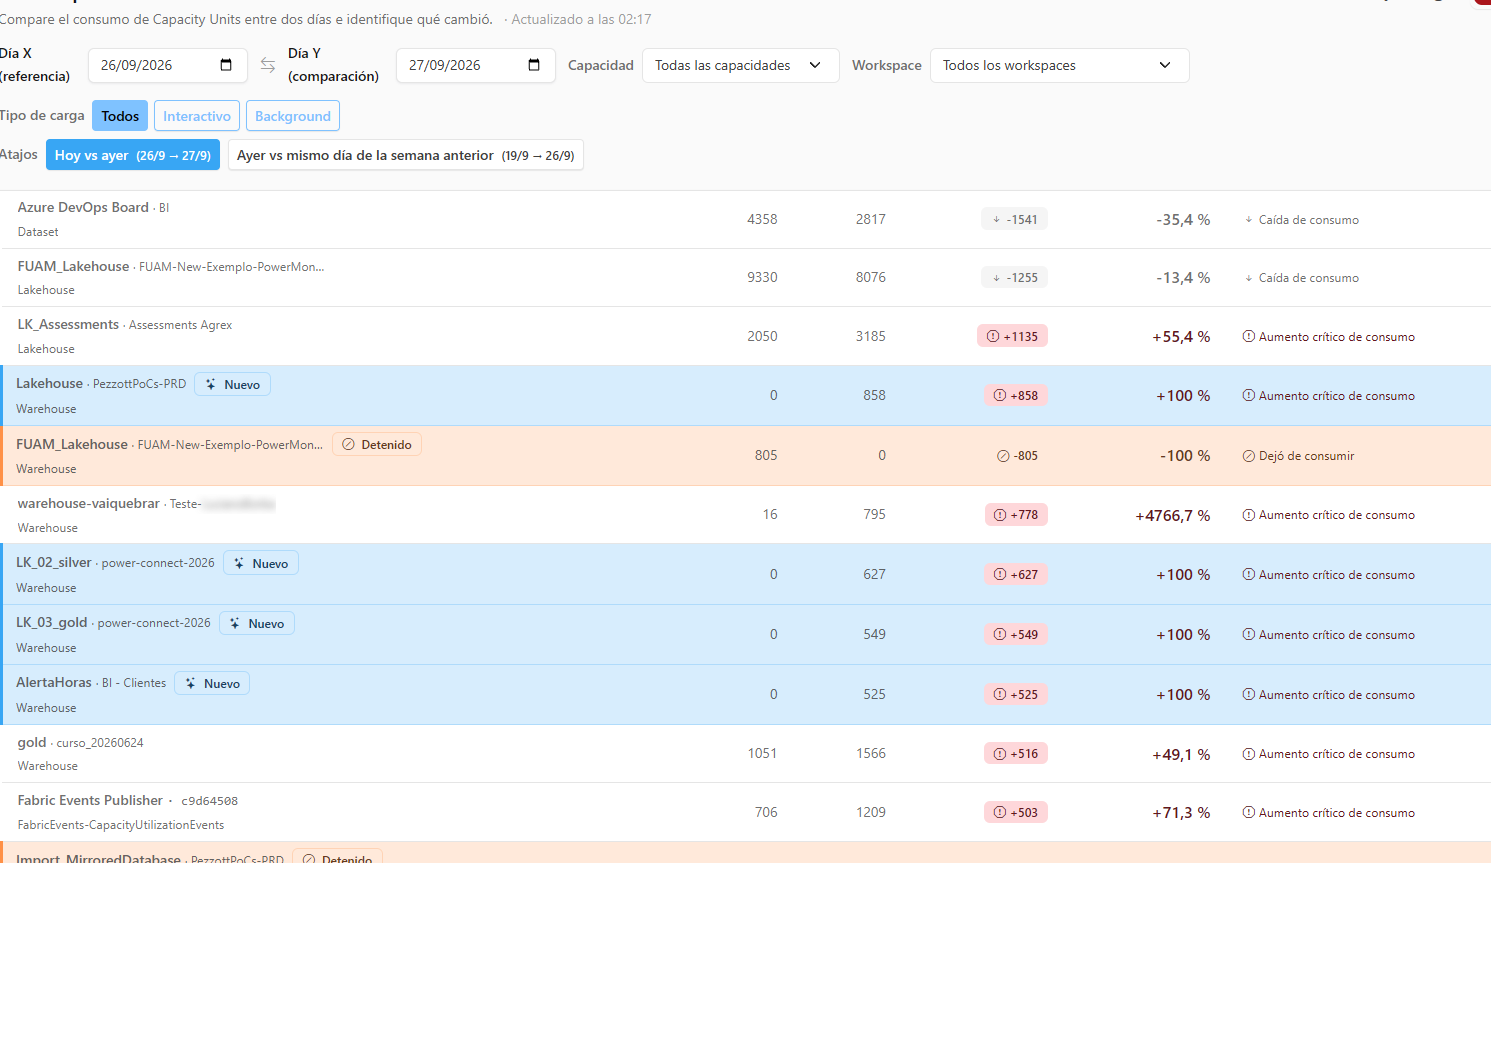The image size is (1491, 1054).
Task: Select the Interactivo load type filter
Action: [197, 116]
